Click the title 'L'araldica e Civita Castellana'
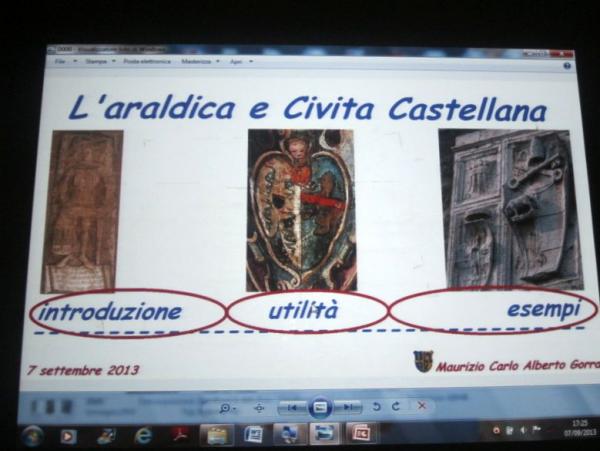 pyautogui.click(x=308, y=108)
